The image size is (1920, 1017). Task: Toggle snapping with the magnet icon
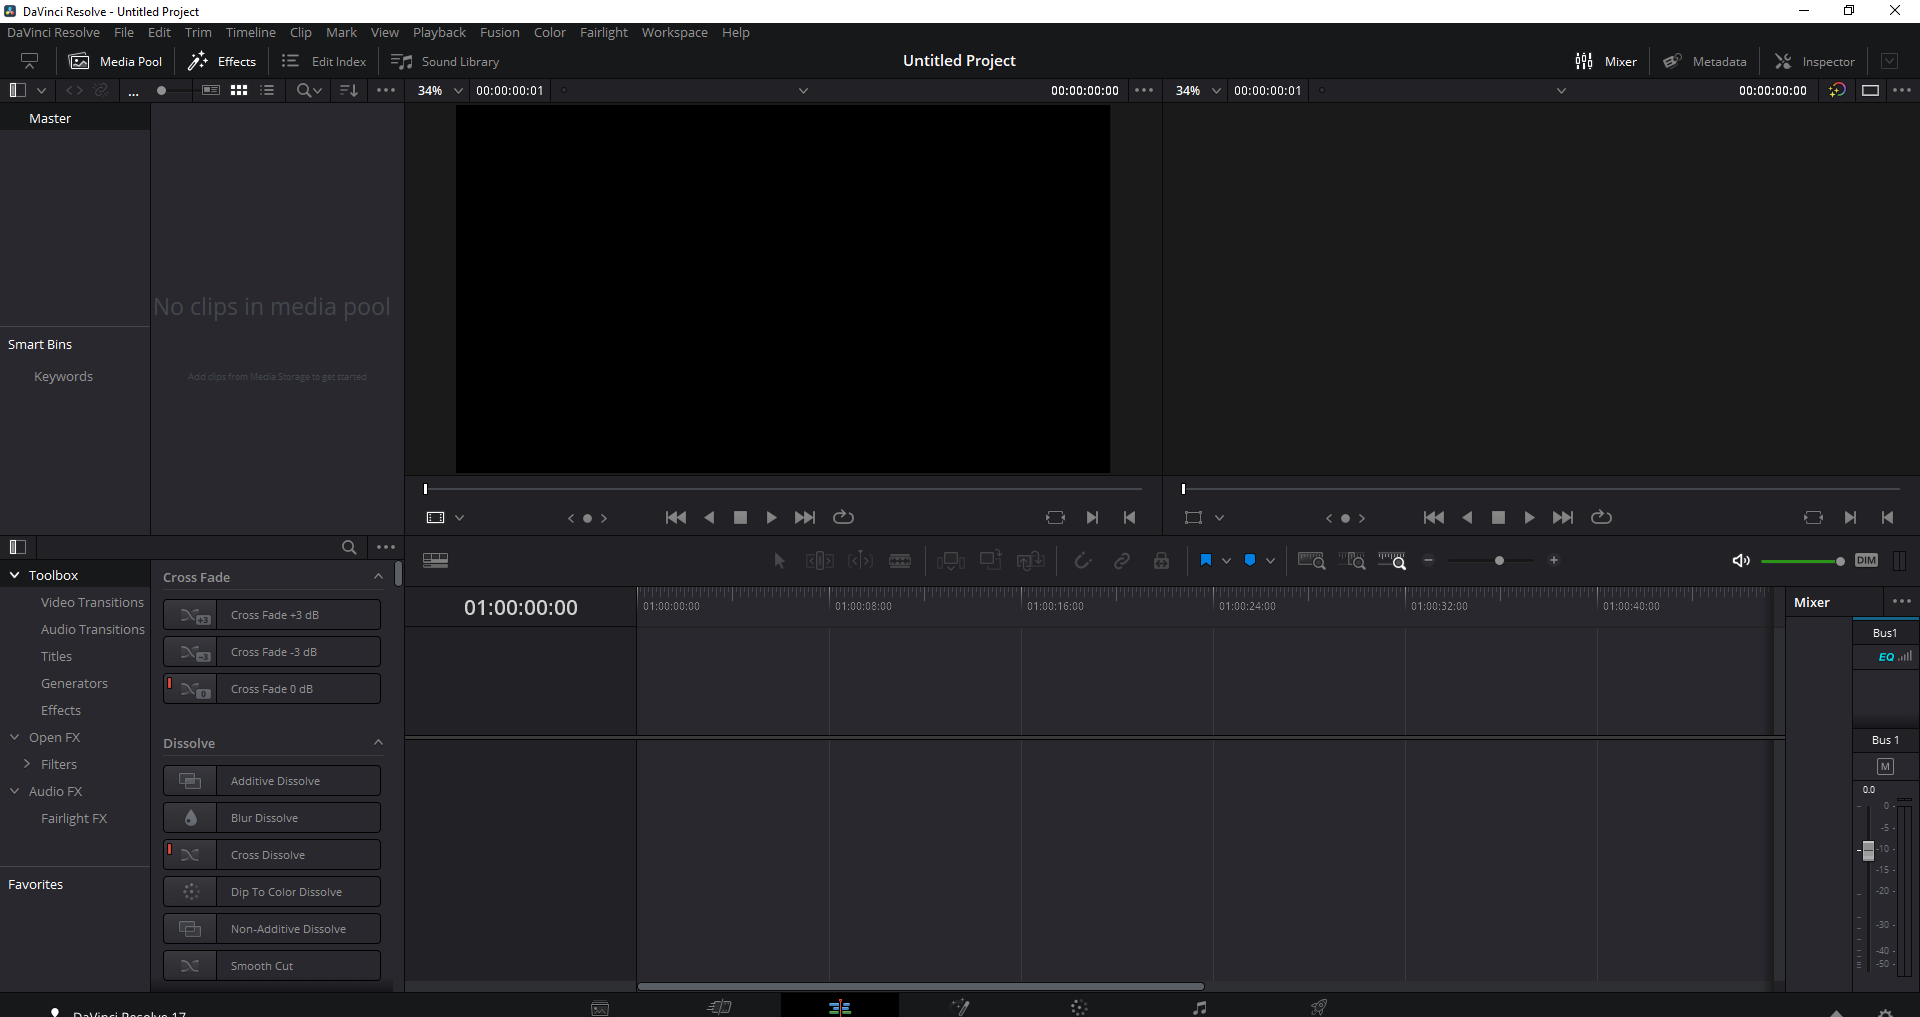(x=1083, y=560)
